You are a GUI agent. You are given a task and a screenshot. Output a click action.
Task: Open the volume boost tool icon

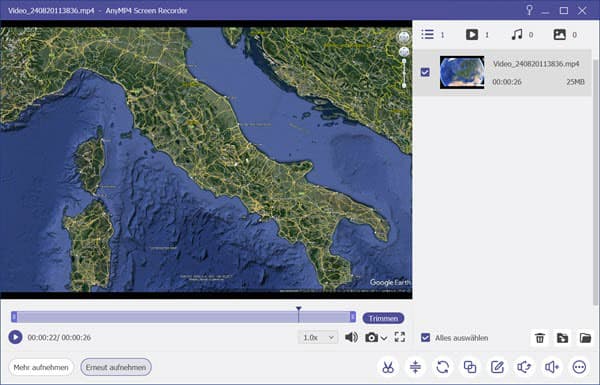tap(552, 367)
